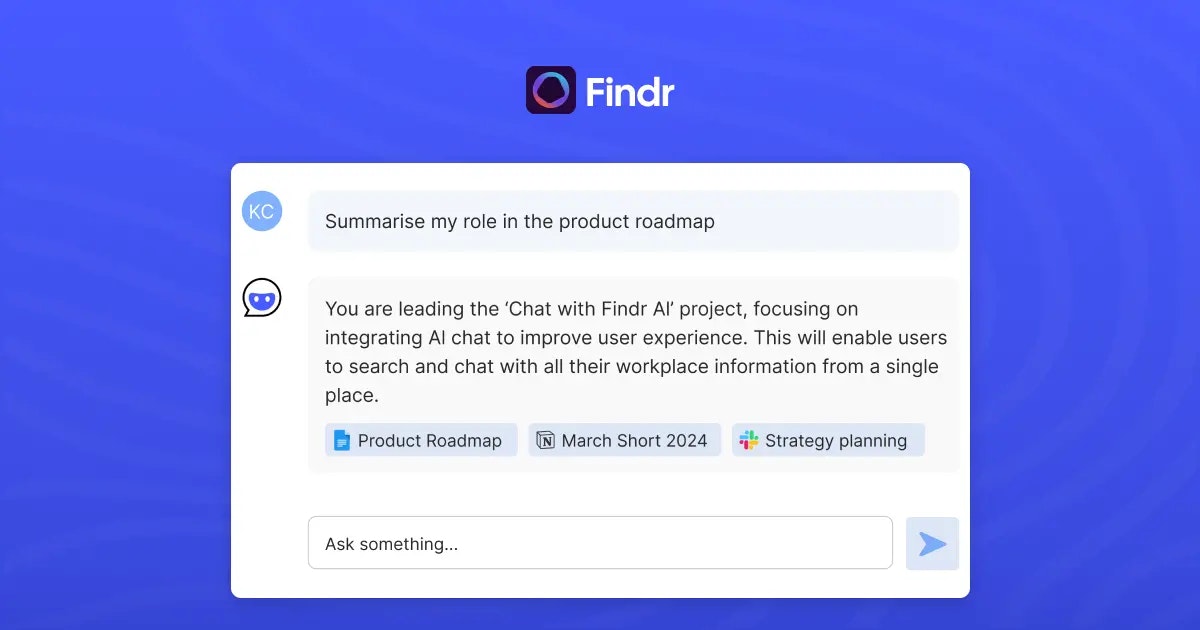Screen dimensions: 1200x630
Task: Select the Product Roadmap chip label
Action: (x=433, y=440)
